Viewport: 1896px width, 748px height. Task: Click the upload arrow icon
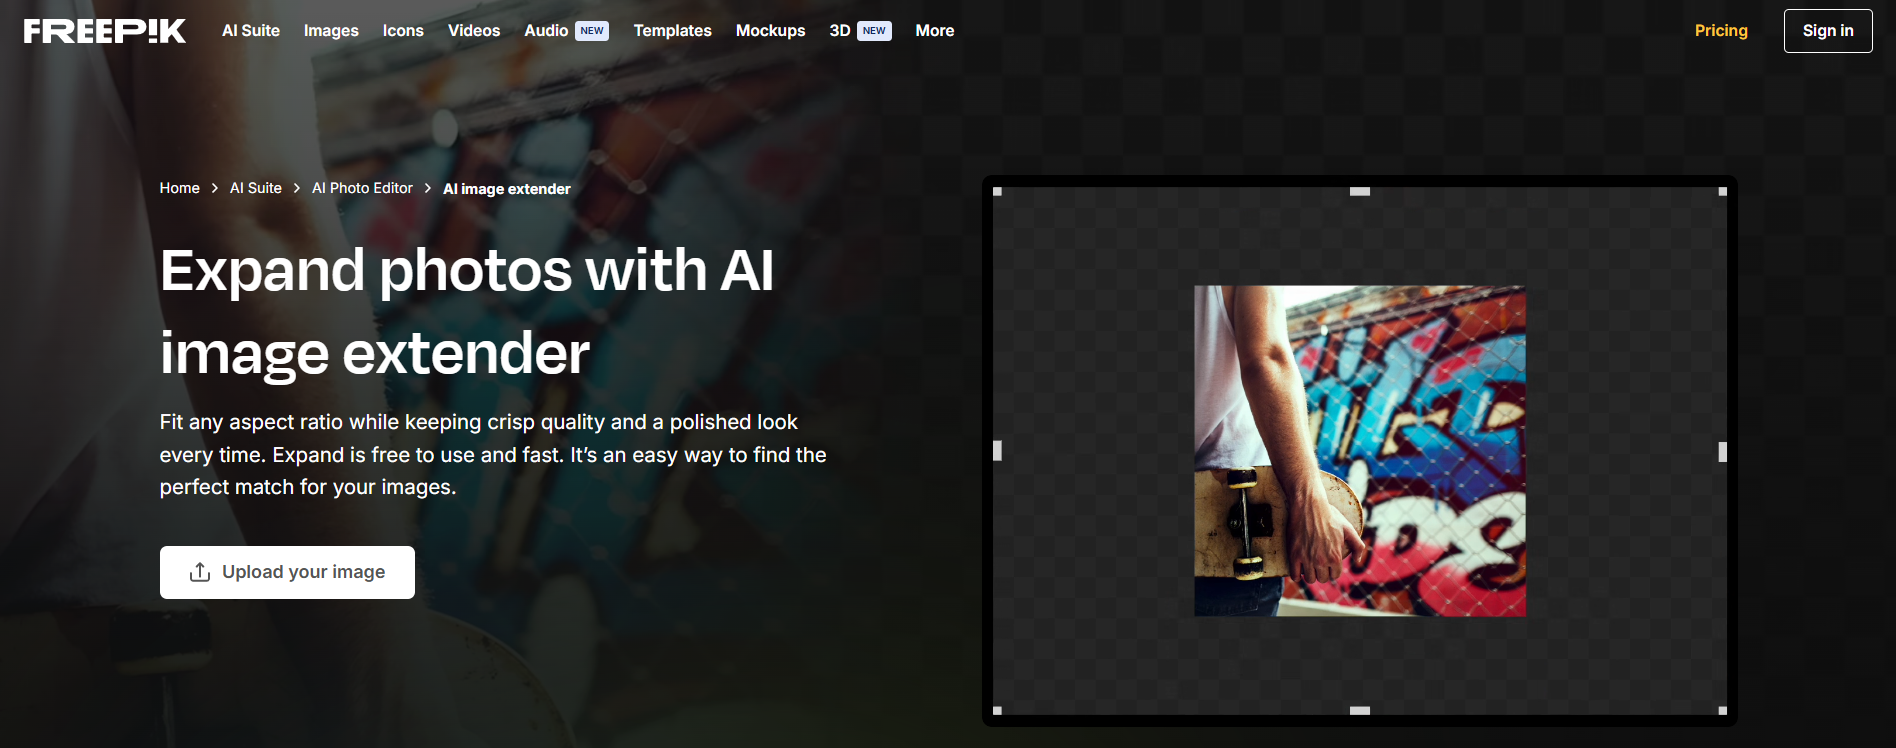coord(200,572)
